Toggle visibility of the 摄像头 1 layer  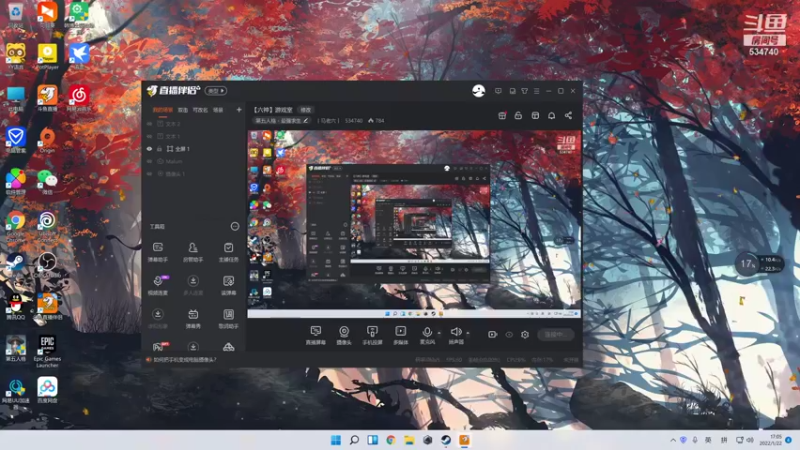[149, 174]
